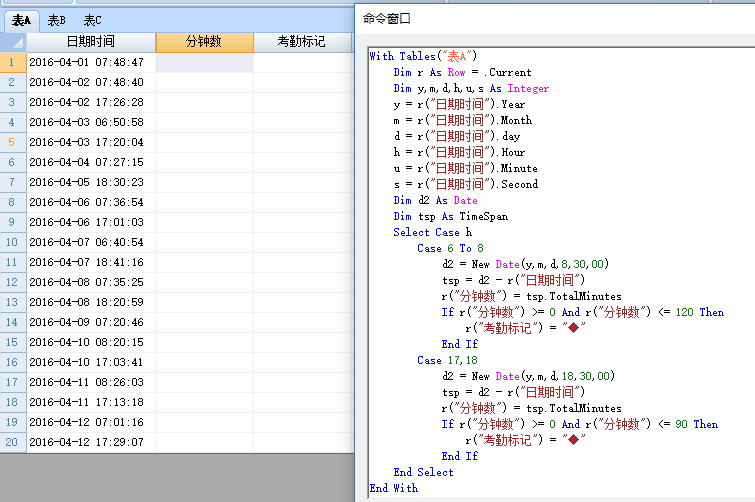Switch to the 表B tab
755x502 pixels.
point(57,20)
